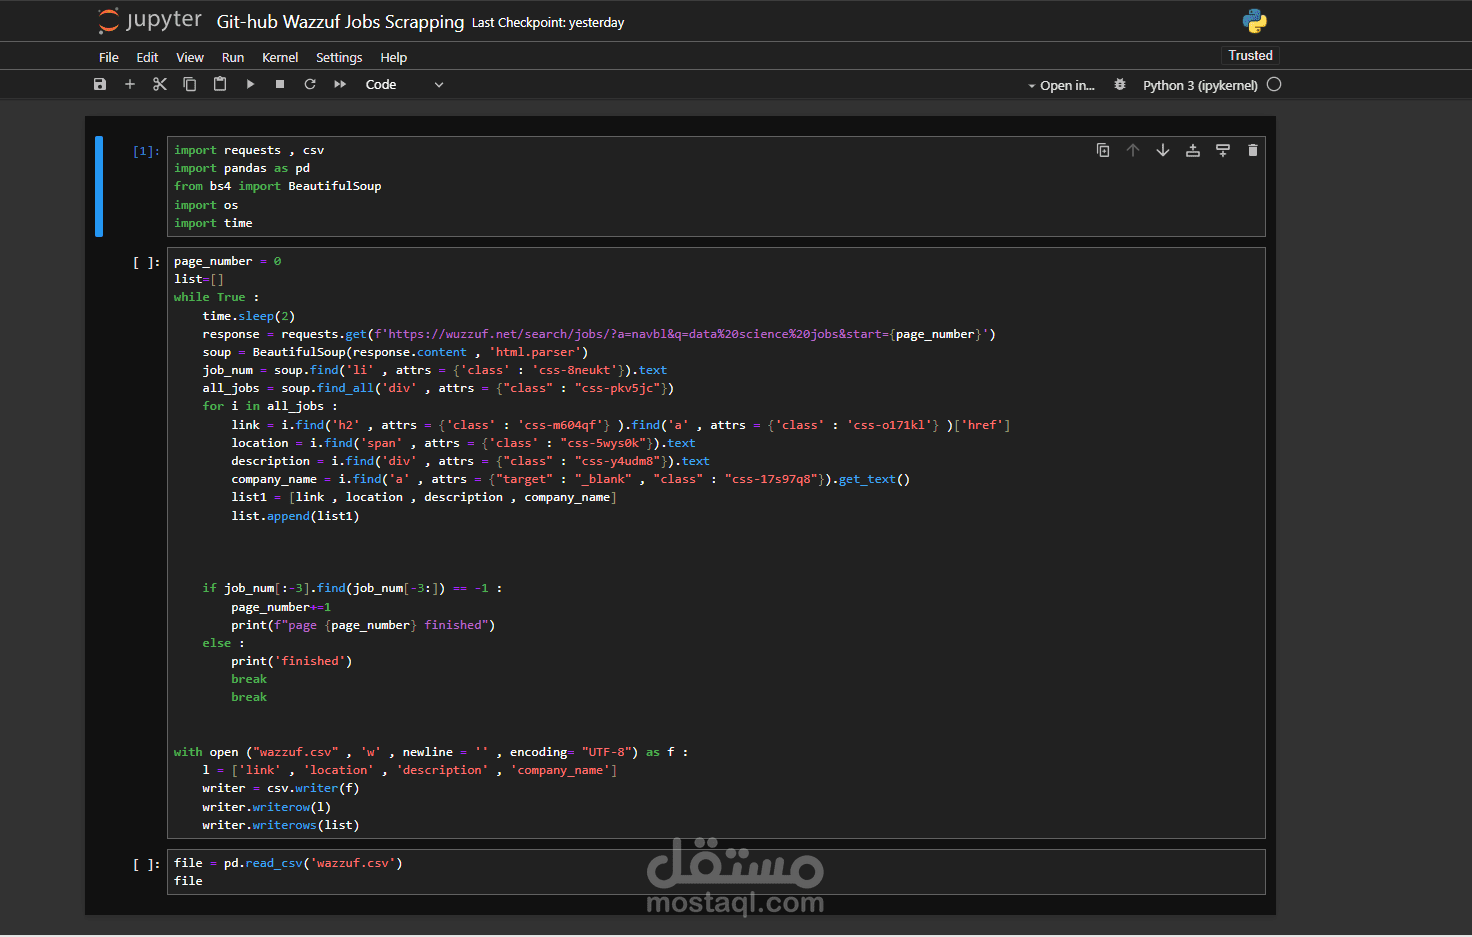The width and height of the screenshot is (1472, 937).
Task: Switch kernel via Python 3 (ipykernel)
Action: pos(1200,86)
